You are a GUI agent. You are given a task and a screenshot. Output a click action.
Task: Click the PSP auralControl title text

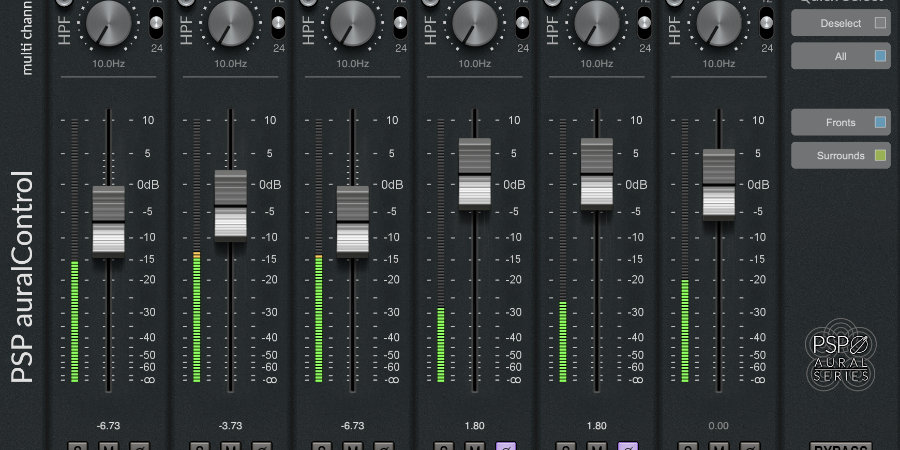[x=23, y=277]
